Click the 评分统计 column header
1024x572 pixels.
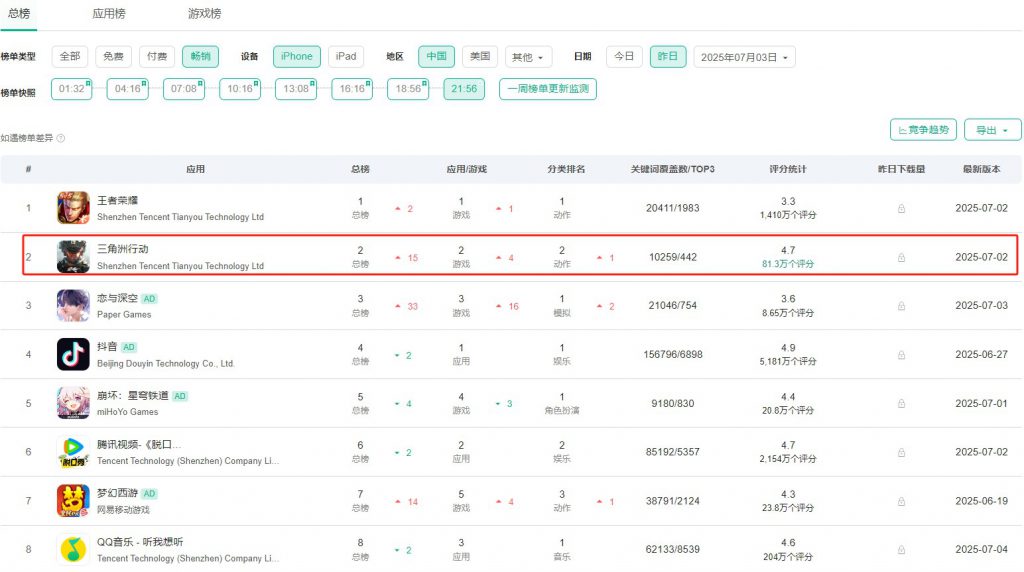tap(788, 169)
